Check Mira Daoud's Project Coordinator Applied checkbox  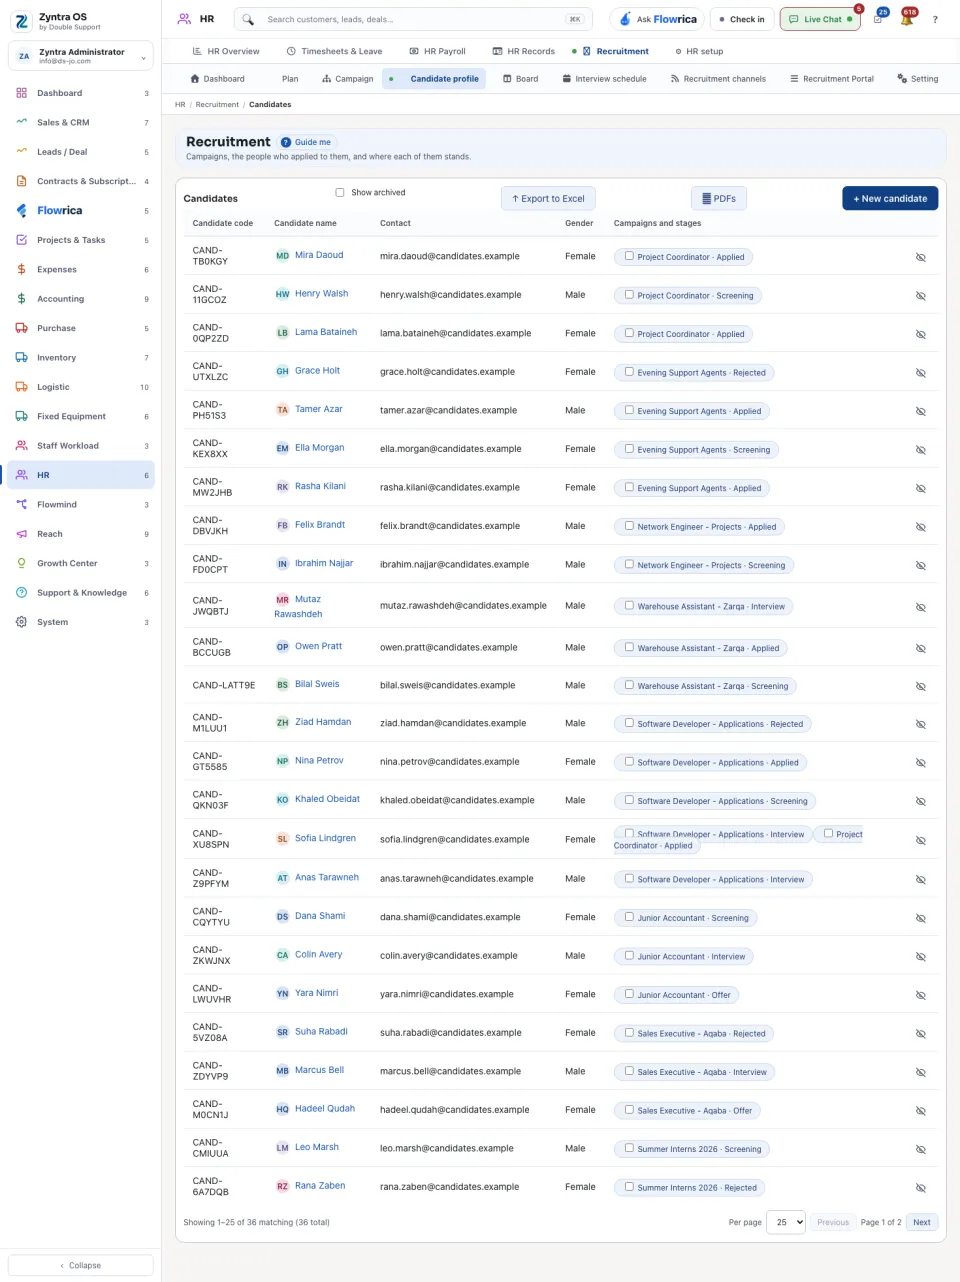[x=629, y=256]
